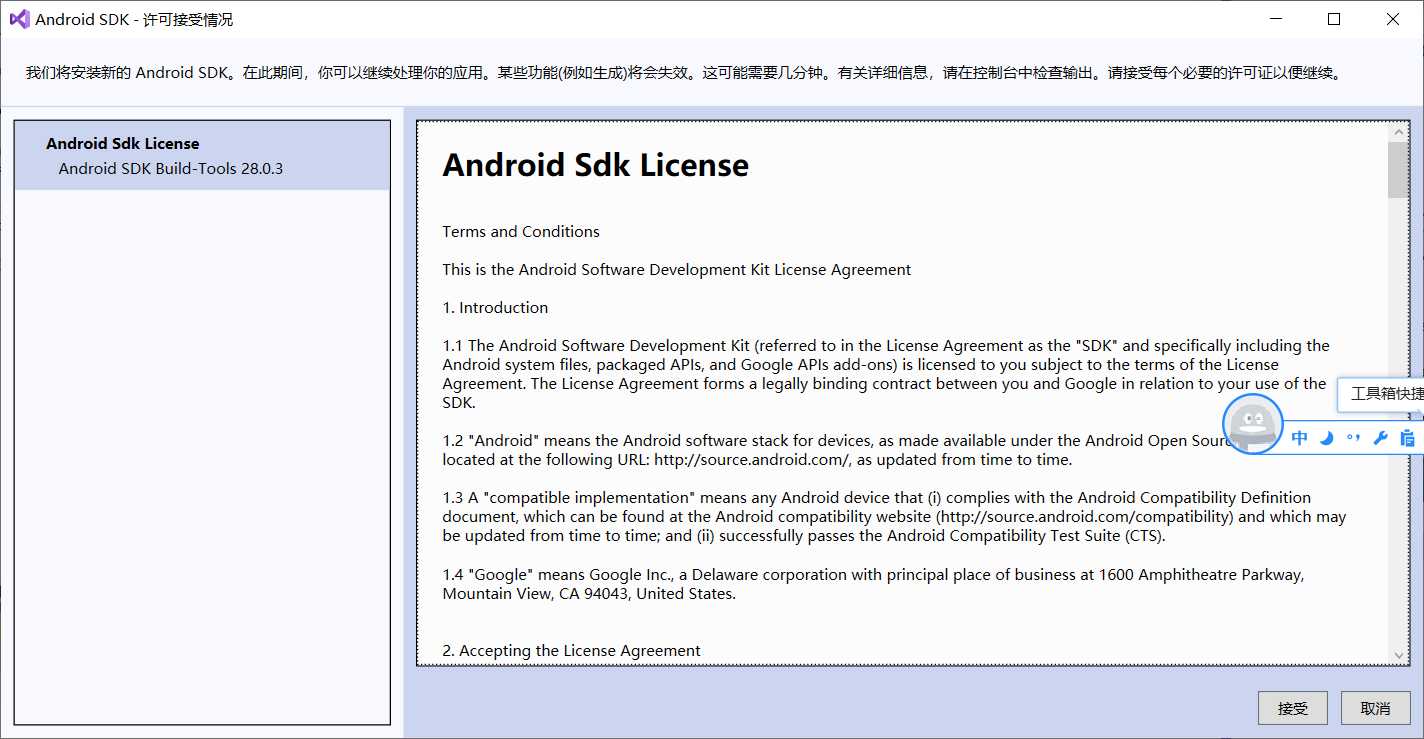1424x739 pixels.
Task: Click the license scrollbar down arrow
Action: (x=1398, y=655)
